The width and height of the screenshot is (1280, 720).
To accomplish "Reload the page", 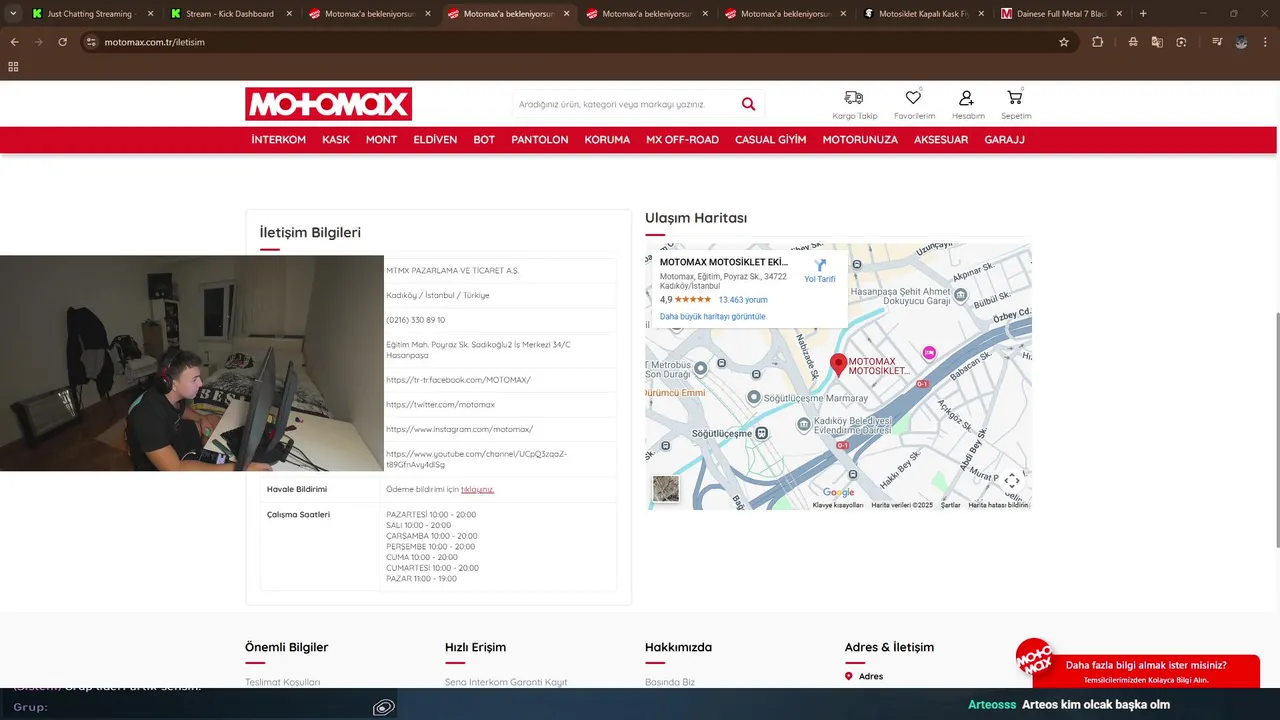I will pos(62,42).
